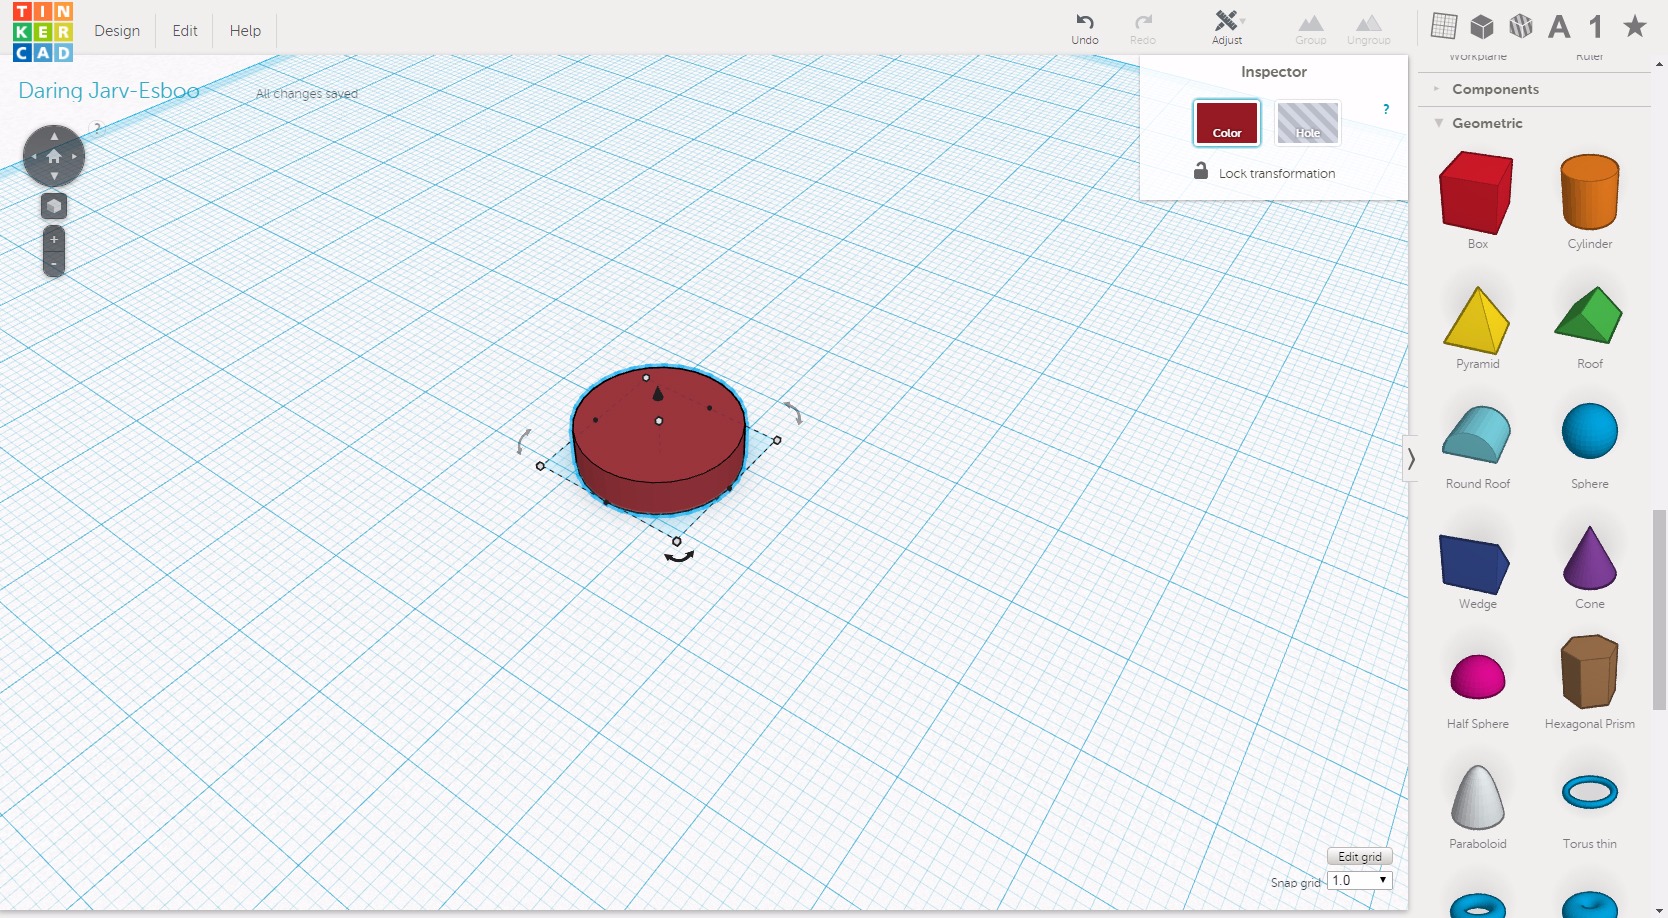Click the home view button
This screenshot has height=918, width=1668.
point(54,156)
